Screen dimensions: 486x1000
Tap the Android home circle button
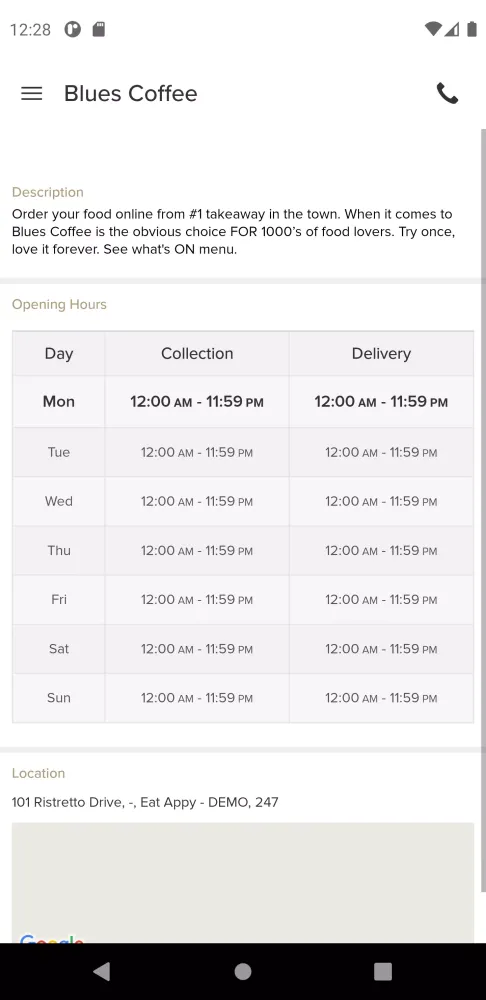[x=242, y=971]
